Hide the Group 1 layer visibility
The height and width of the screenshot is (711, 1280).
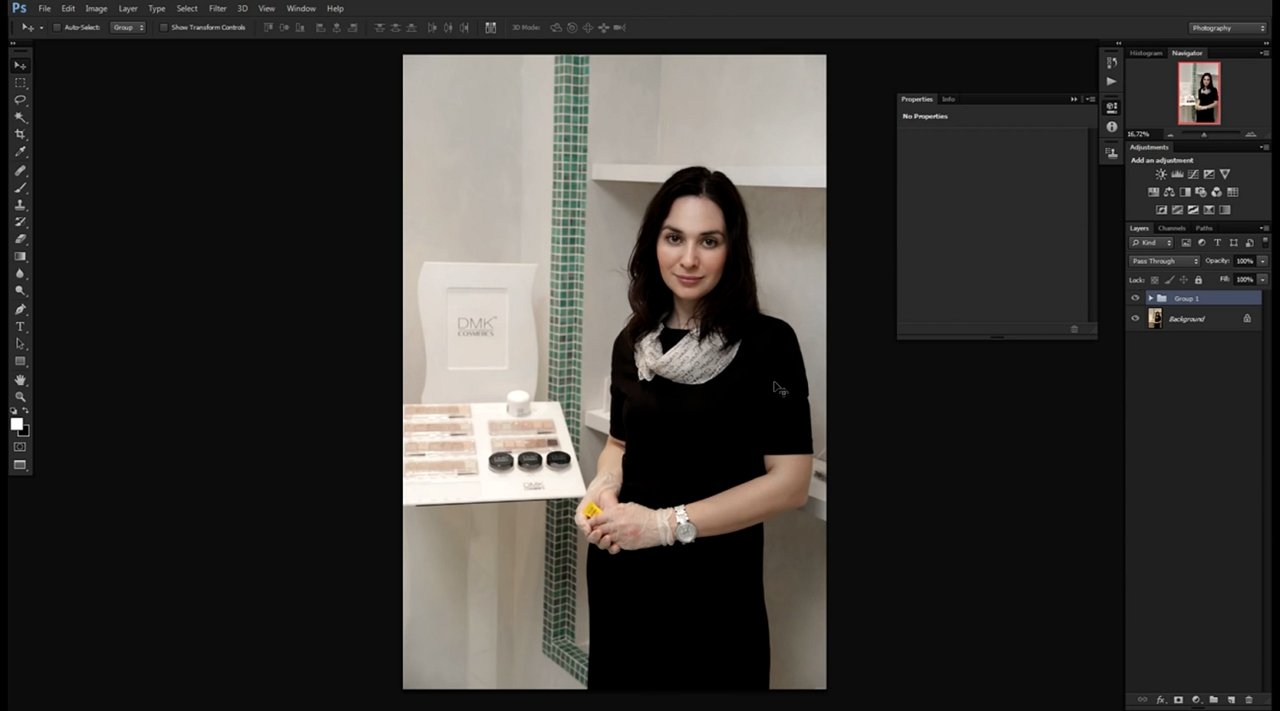click(1135, 298)
